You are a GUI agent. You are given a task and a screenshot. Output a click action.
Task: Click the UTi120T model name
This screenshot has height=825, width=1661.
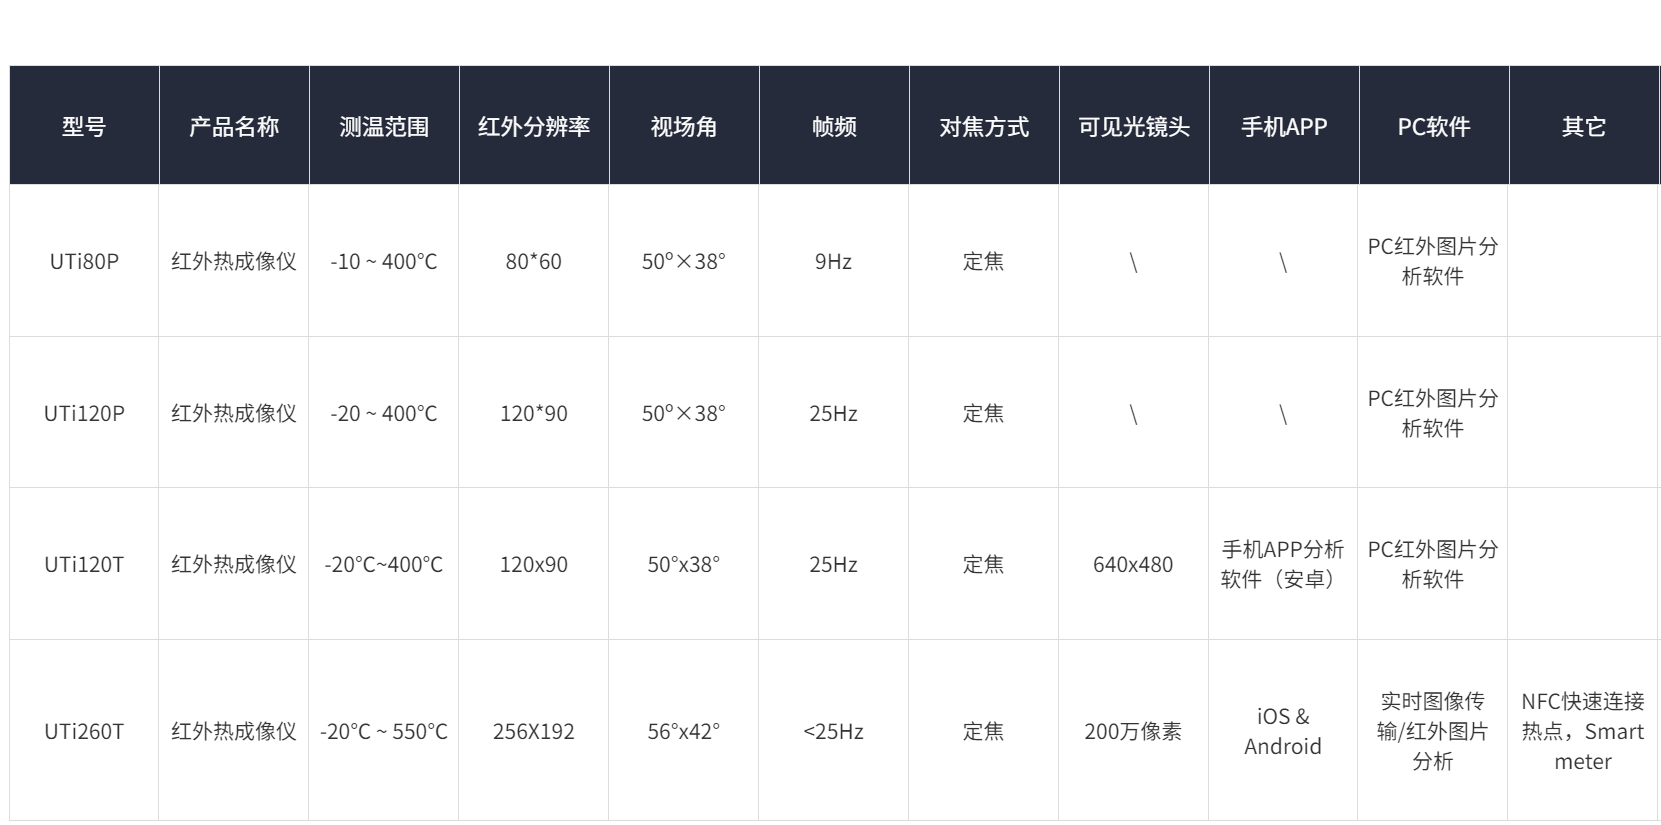(84, 565)
